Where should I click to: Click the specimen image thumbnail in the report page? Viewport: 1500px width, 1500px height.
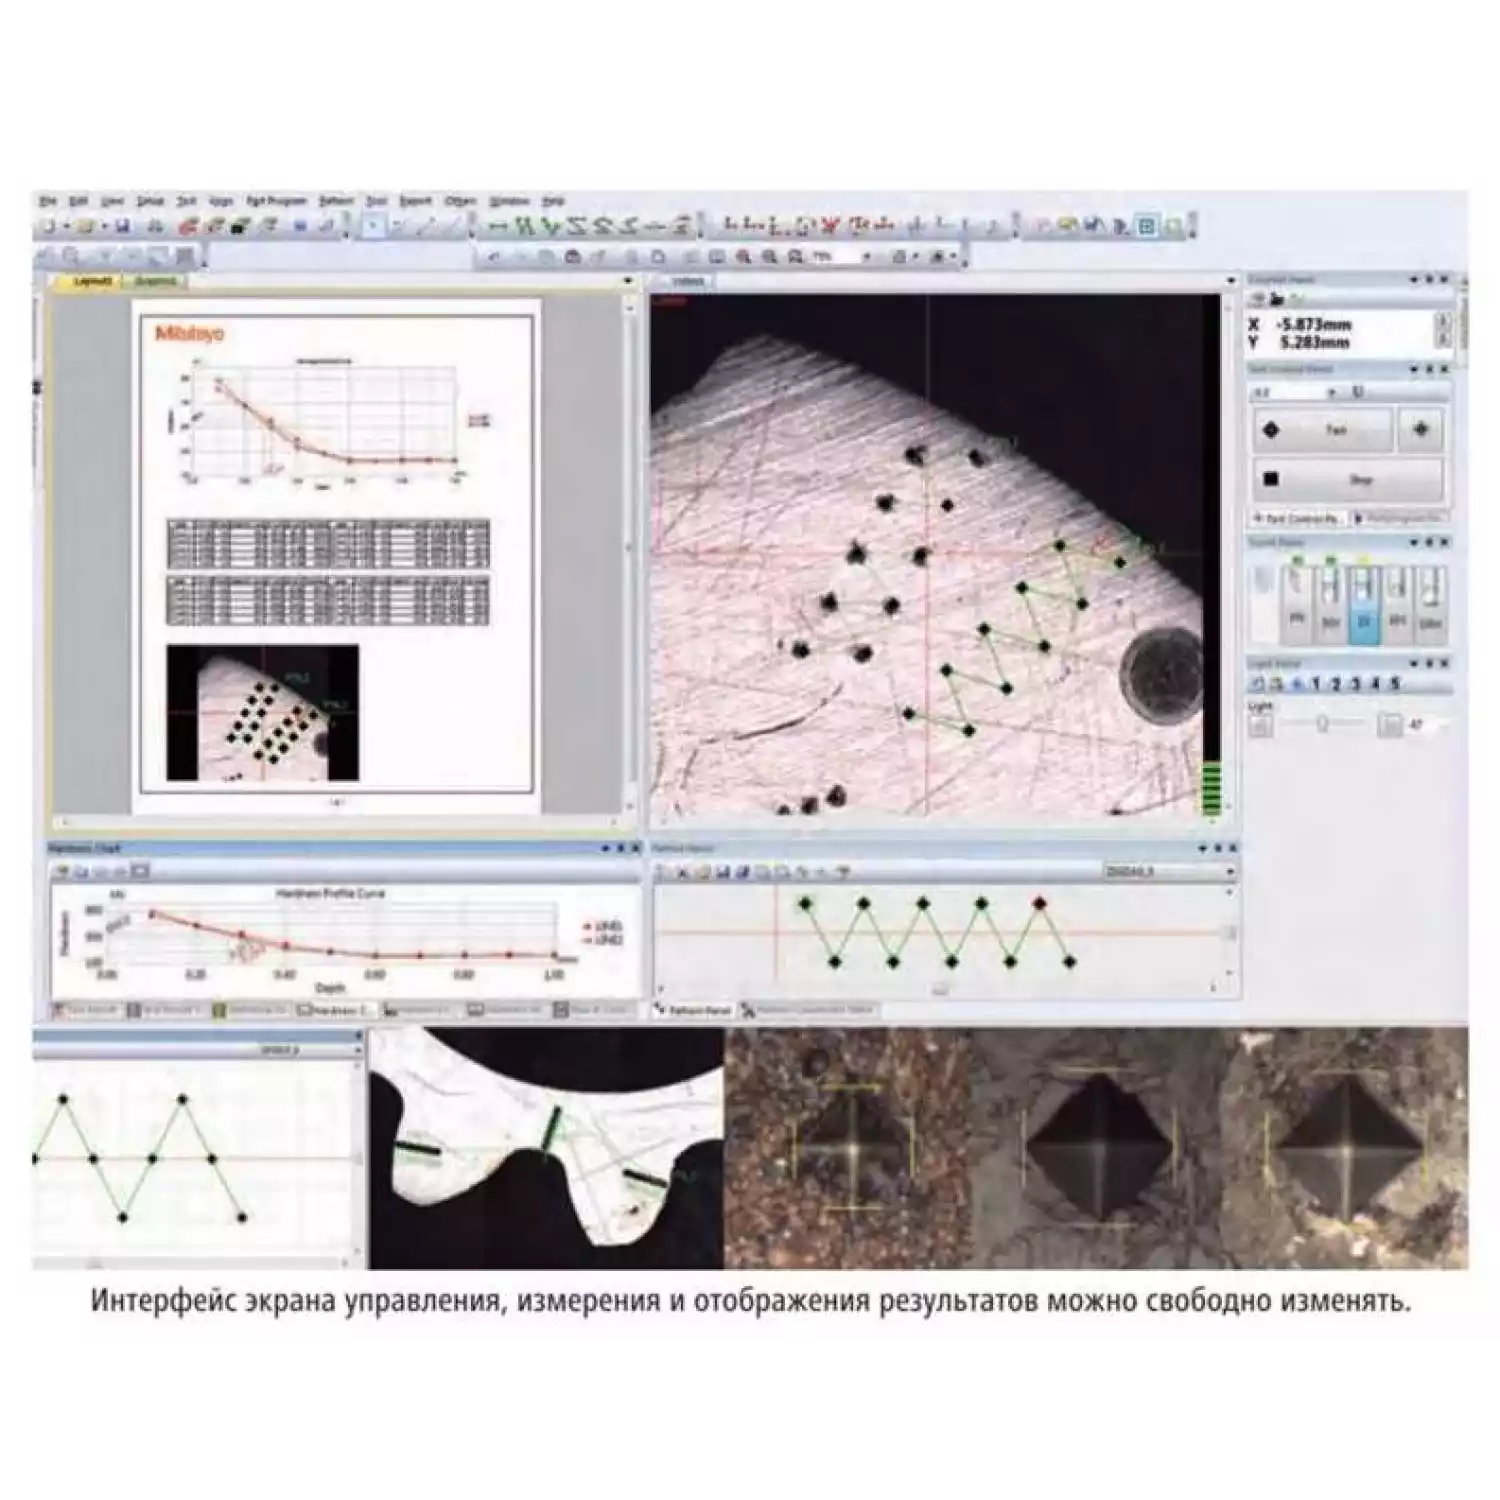[262, 712]
